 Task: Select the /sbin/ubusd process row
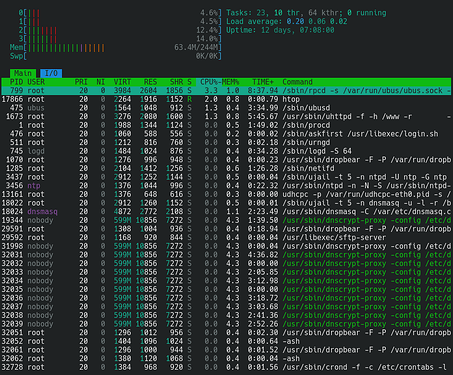226,108
